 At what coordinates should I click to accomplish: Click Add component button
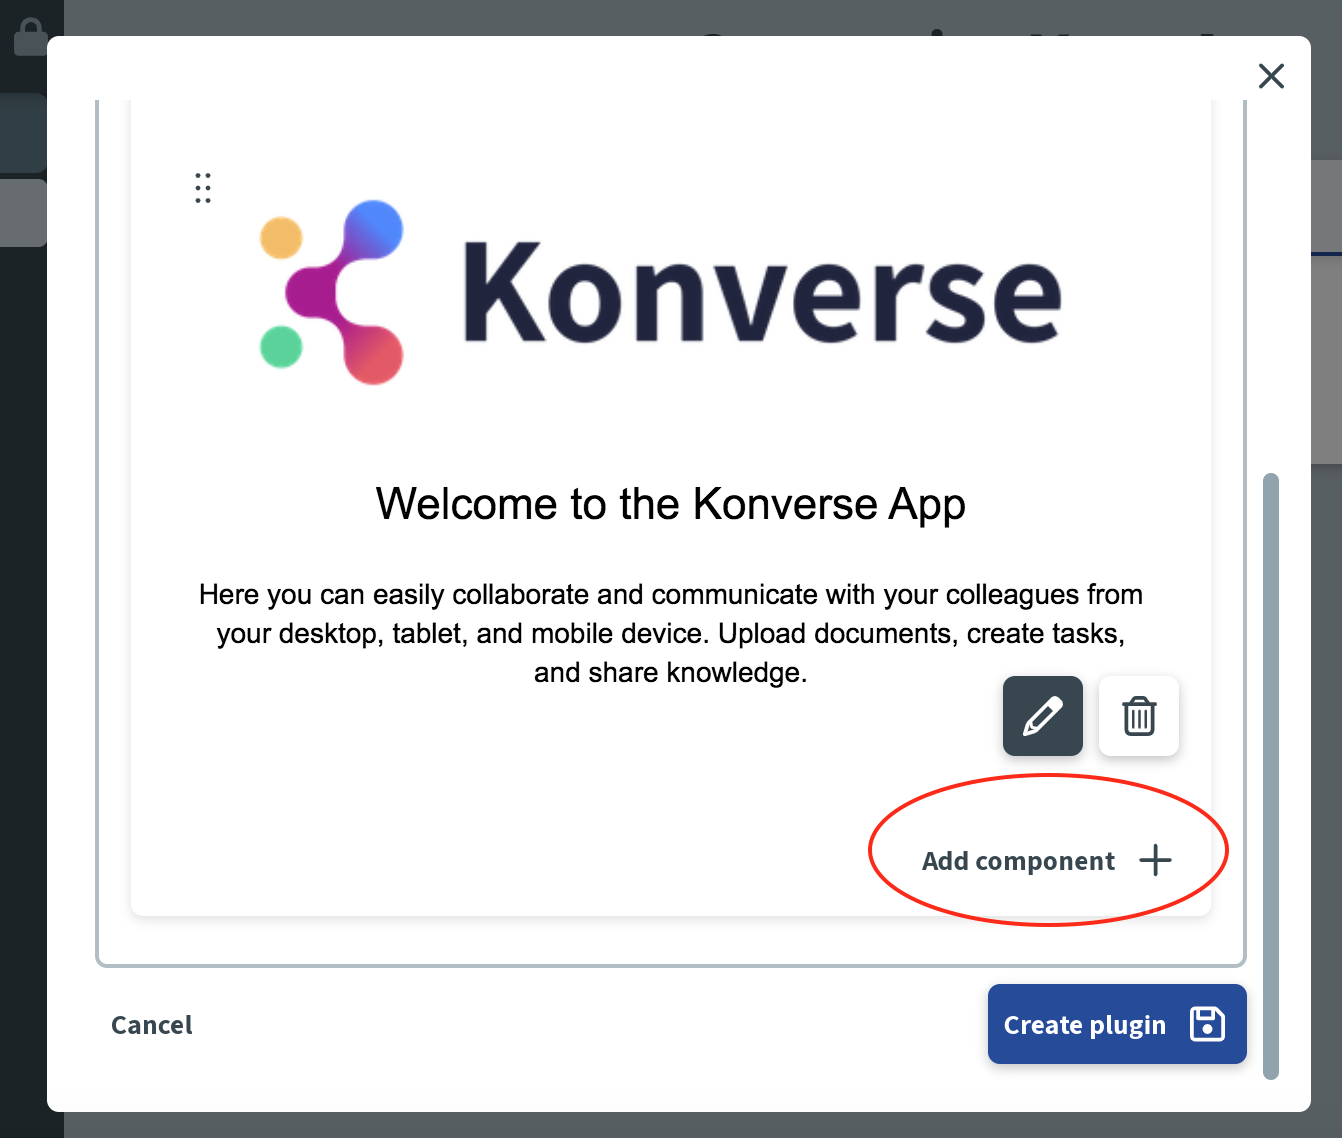point(1046,861)
